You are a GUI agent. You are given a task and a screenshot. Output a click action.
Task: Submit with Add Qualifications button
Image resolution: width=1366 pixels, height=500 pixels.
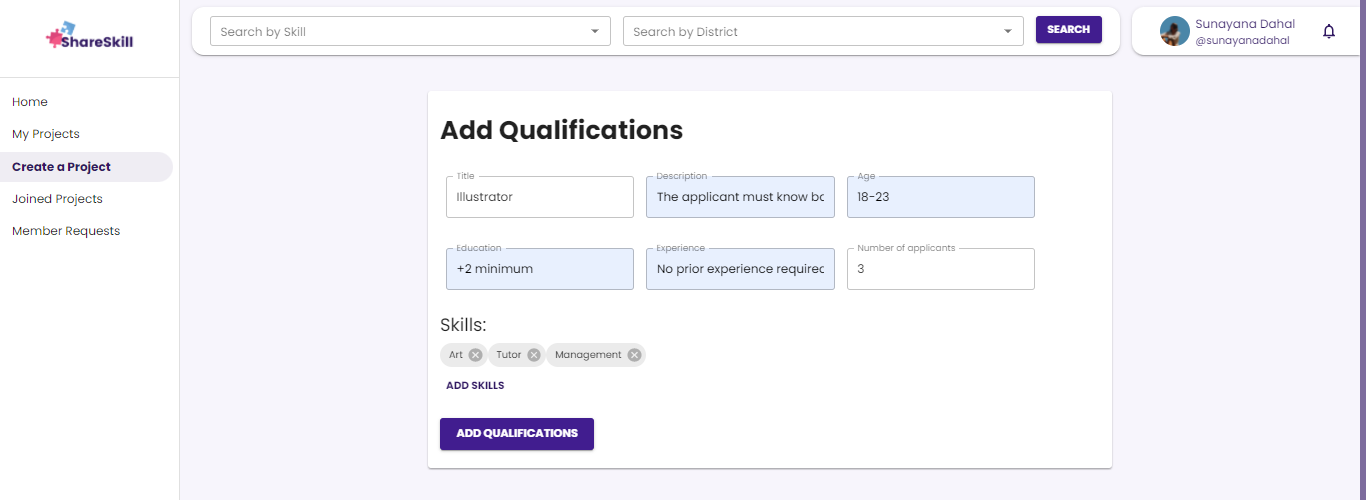(x=517, y=434)
